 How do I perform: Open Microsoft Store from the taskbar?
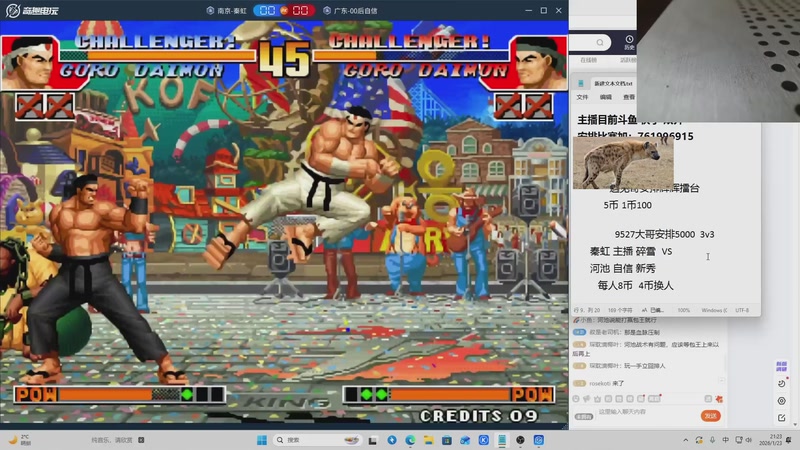pos(447,440)
